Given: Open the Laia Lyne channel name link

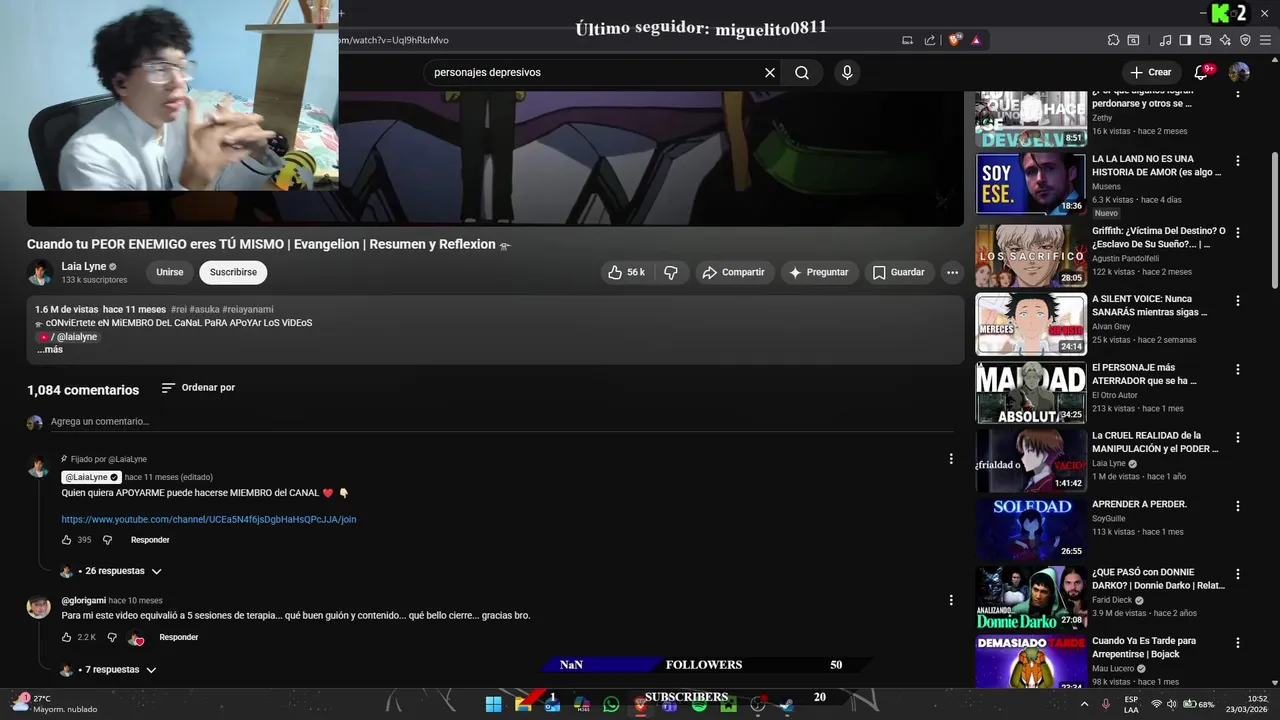Looking at the screenshot, I should click(x=83, y=267).
